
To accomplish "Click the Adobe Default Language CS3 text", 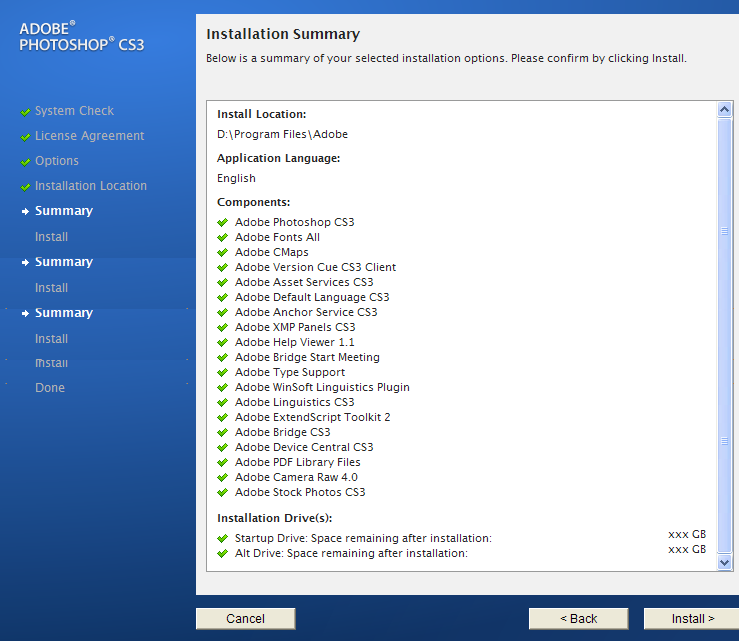I will click(312, 297).
